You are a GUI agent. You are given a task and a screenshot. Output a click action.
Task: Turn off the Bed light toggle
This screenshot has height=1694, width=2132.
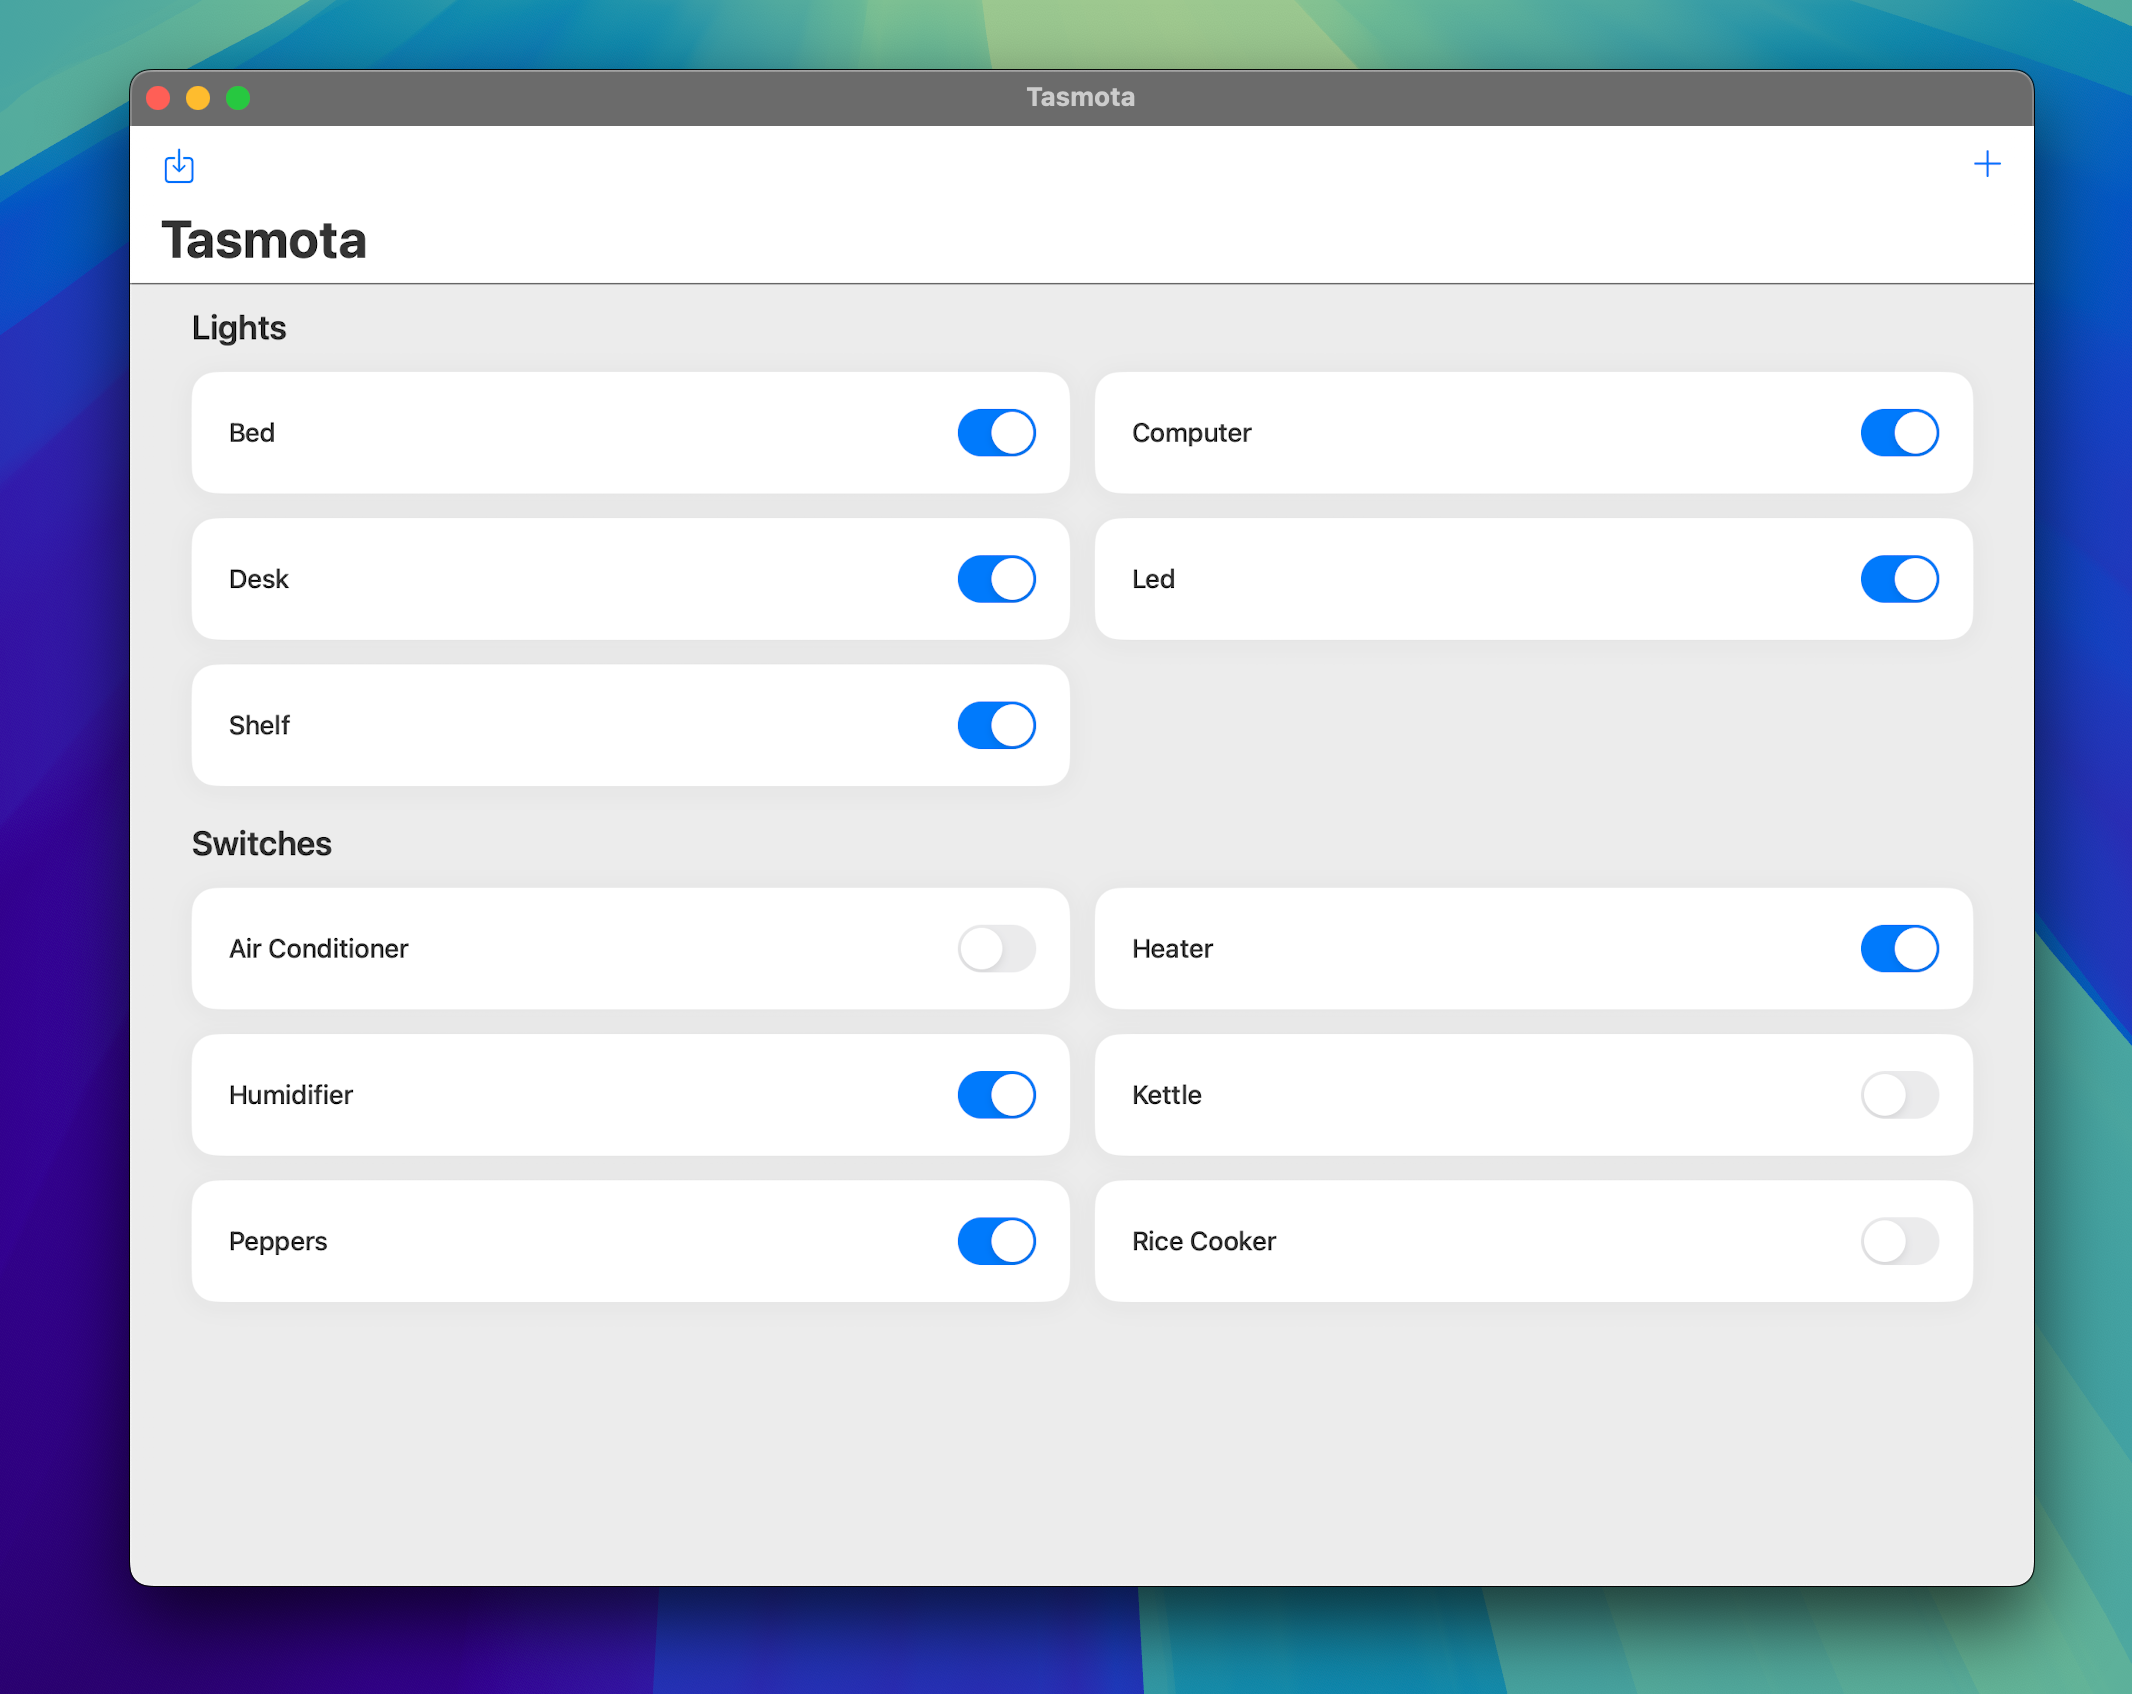[996, 433]
